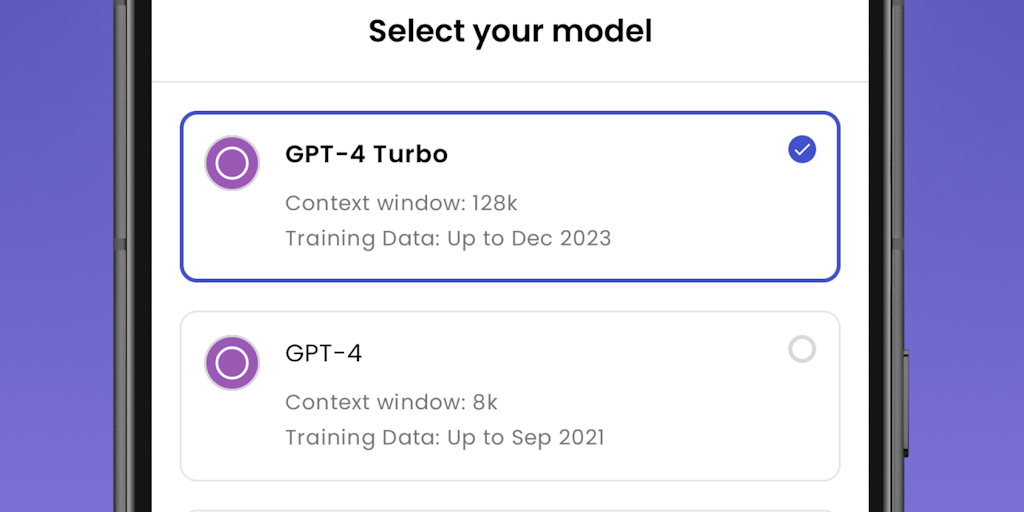Toggle the checked GPT-4 Turbo radio button

click(802, 150)
